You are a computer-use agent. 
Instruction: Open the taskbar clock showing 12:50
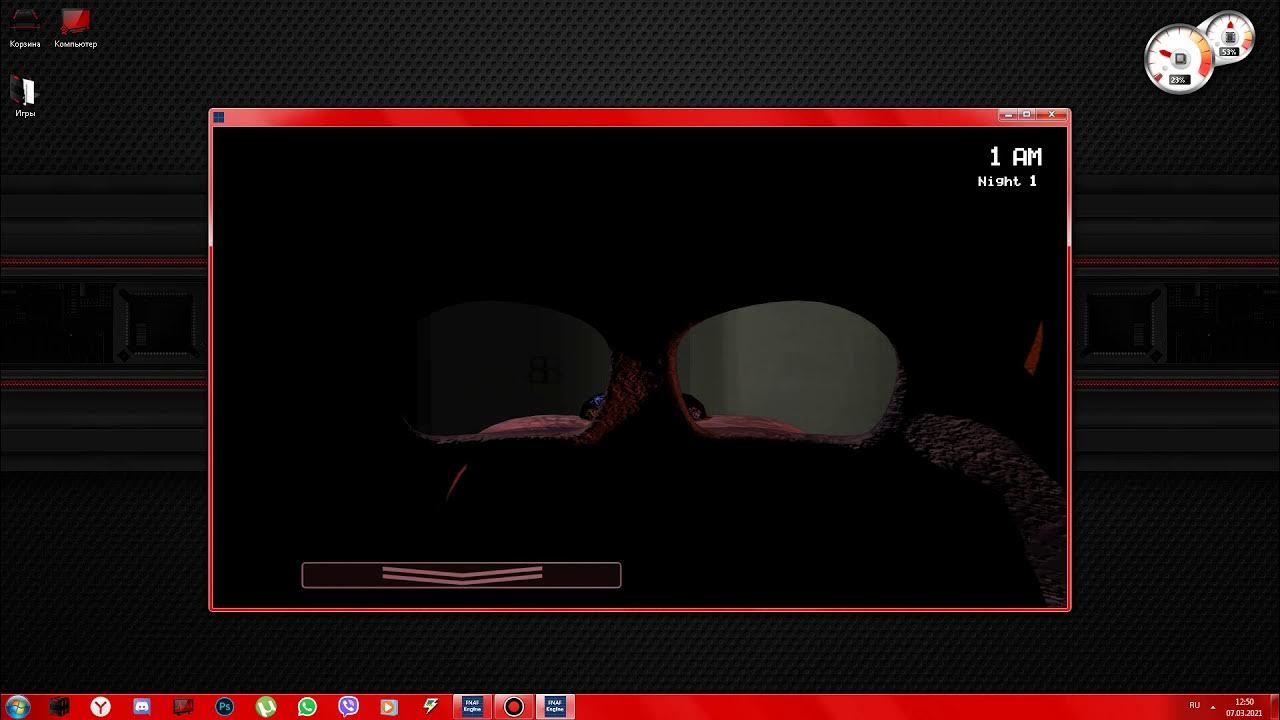click(x=1245, y=707)
